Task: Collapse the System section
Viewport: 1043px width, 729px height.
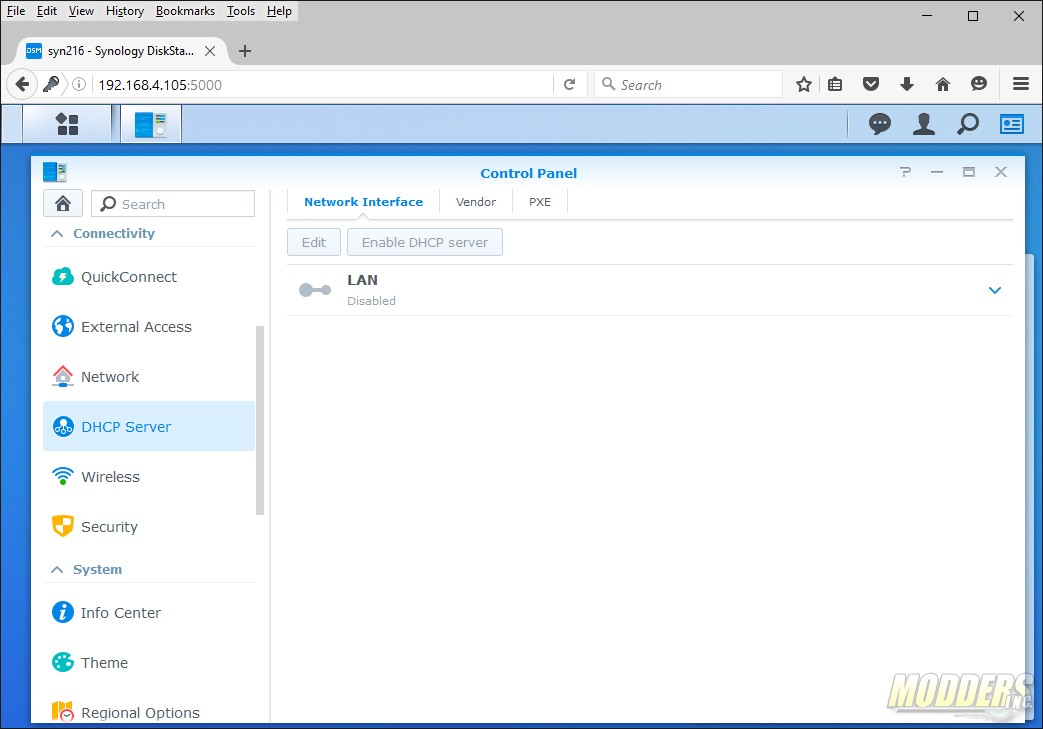Action: pos(57,569)
